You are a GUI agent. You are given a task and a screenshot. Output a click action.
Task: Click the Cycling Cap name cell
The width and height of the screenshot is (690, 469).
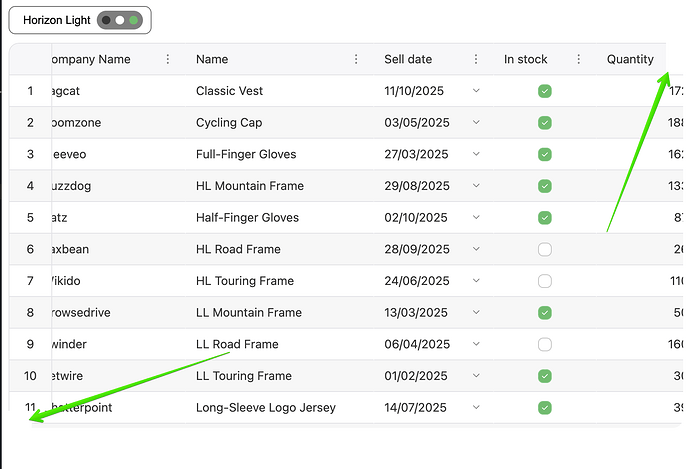point(279,123)
